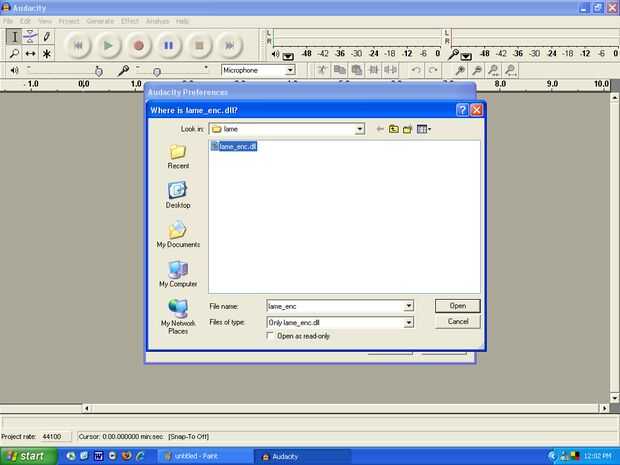Open output meter dropdown by speaker
The image size is (620, 465).
(288, 57)
